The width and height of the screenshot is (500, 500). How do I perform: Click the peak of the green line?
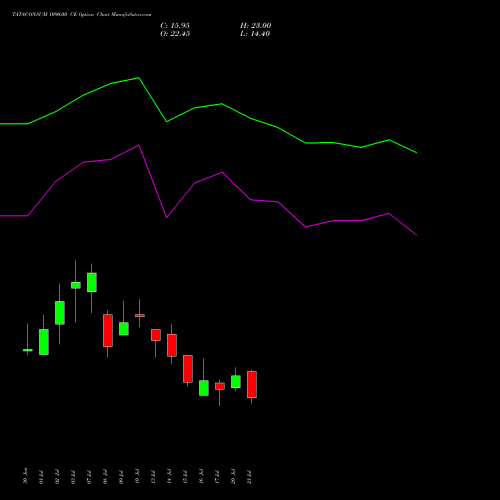(139, 78)
